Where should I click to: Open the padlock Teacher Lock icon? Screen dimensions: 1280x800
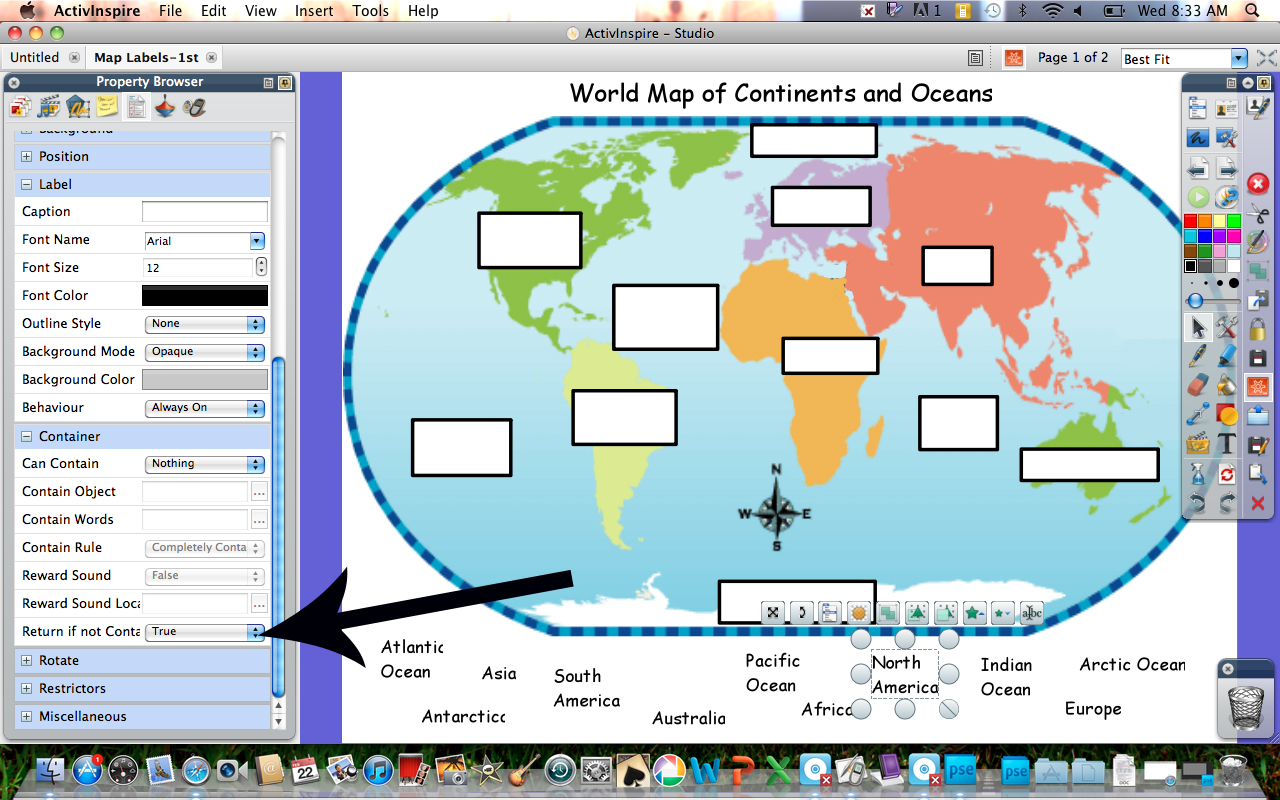(1255, 327)
